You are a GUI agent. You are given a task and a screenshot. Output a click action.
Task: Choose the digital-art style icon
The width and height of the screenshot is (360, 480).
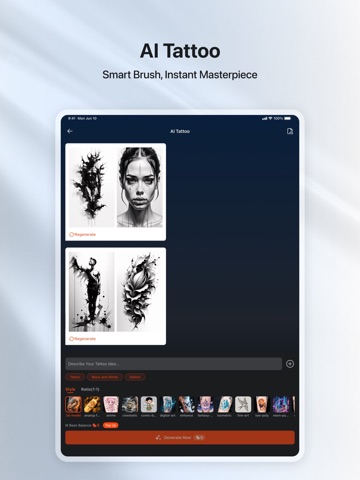[168, 405]
